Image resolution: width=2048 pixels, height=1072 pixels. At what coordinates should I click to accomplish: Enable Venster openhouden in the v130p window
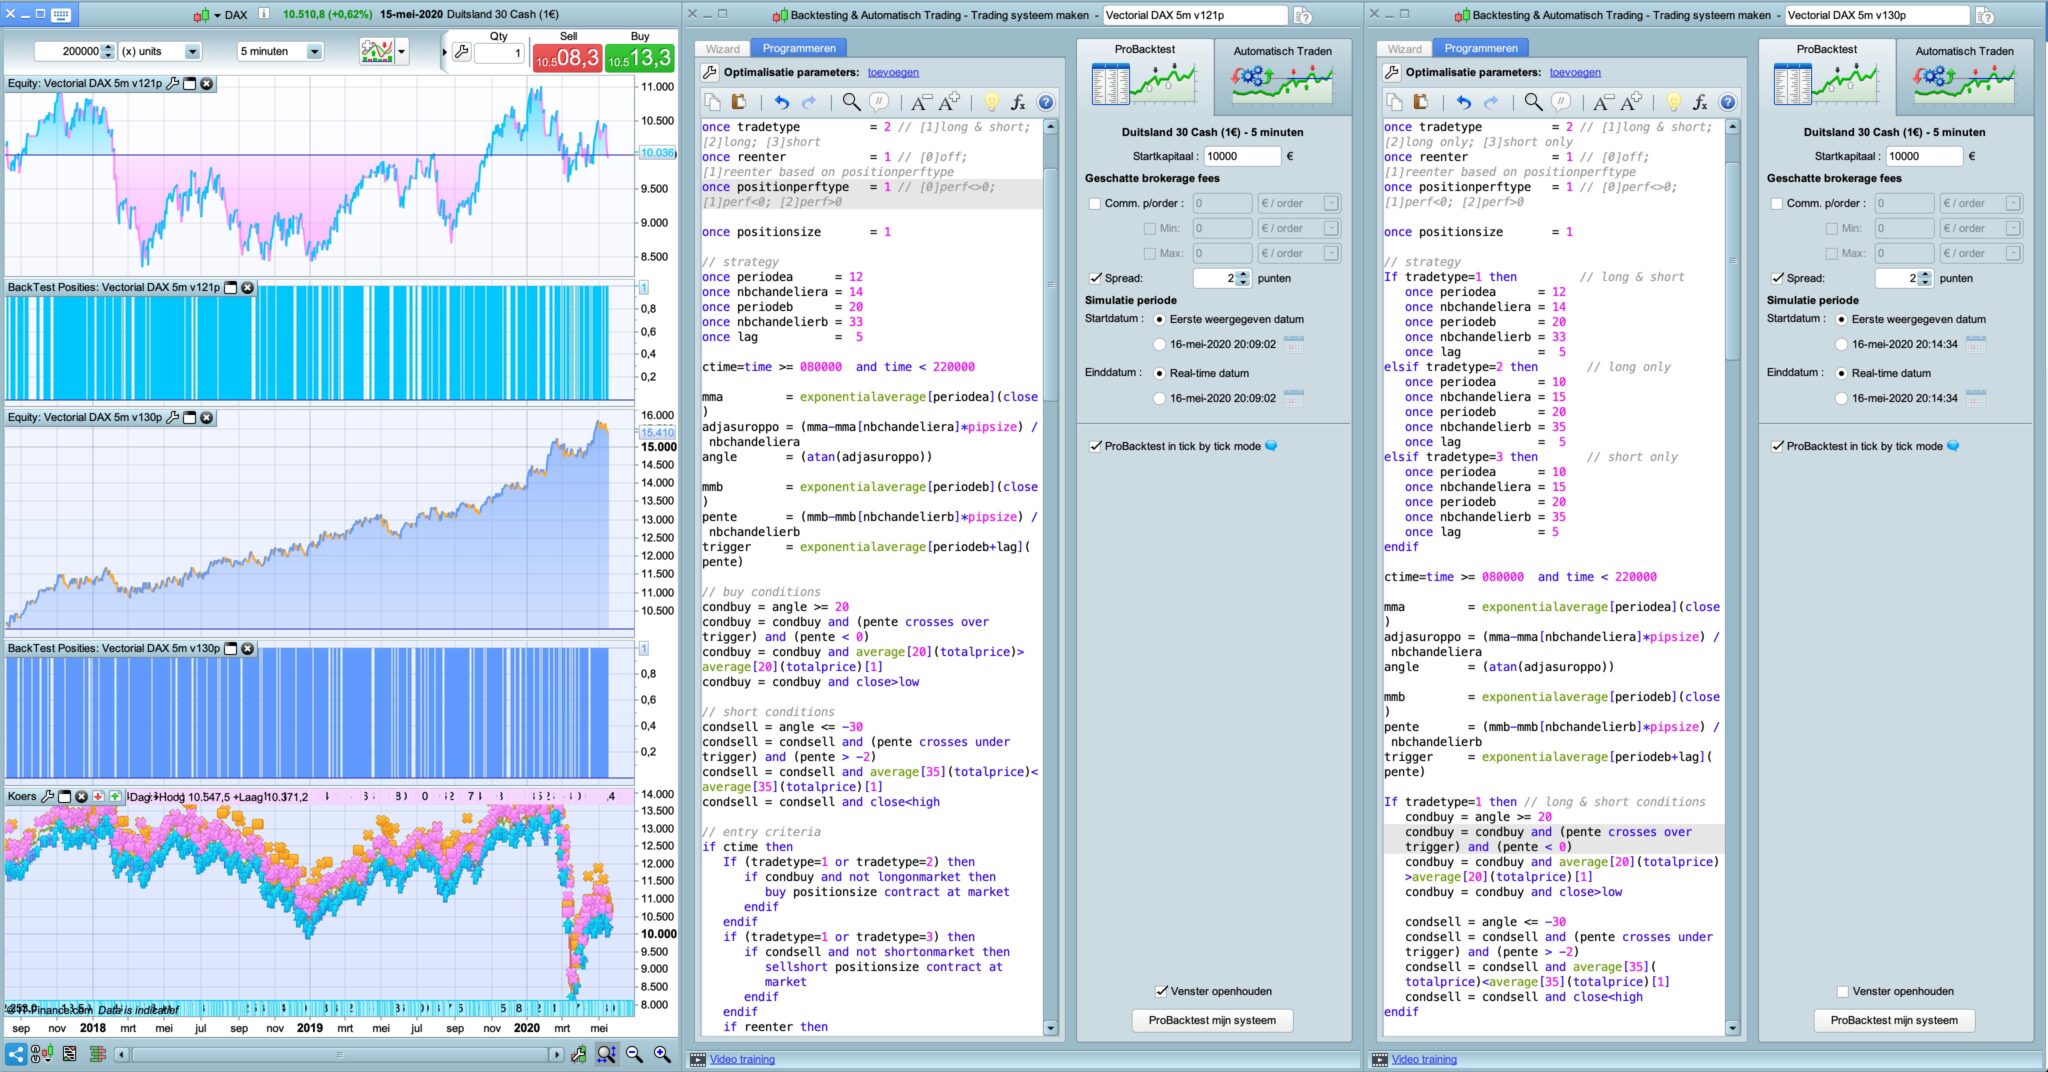pyautogui.click(x=1842, y=991)
